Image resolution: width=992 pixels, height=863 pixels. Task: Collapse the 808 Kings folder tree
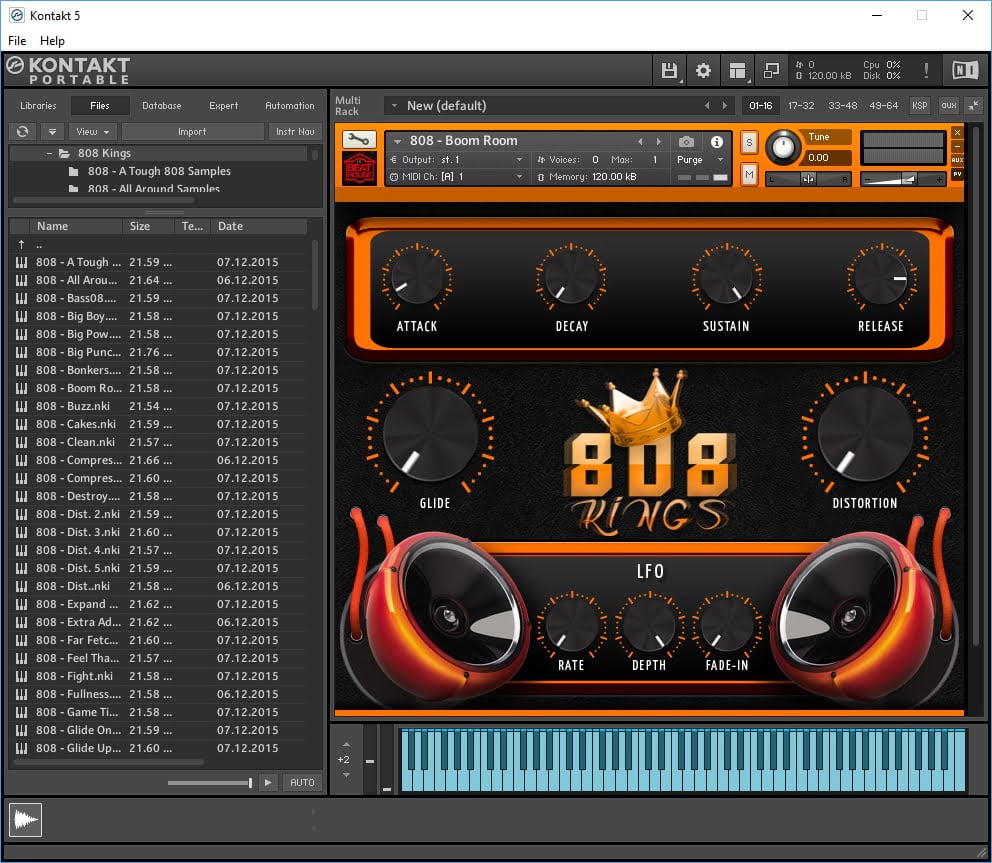pyautogui.click(x=49, y=153)
